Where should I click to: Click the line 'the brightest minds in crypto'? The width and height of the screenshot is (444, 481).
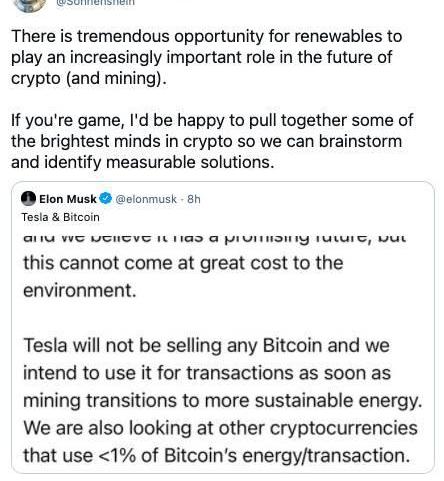coord(207,141)
